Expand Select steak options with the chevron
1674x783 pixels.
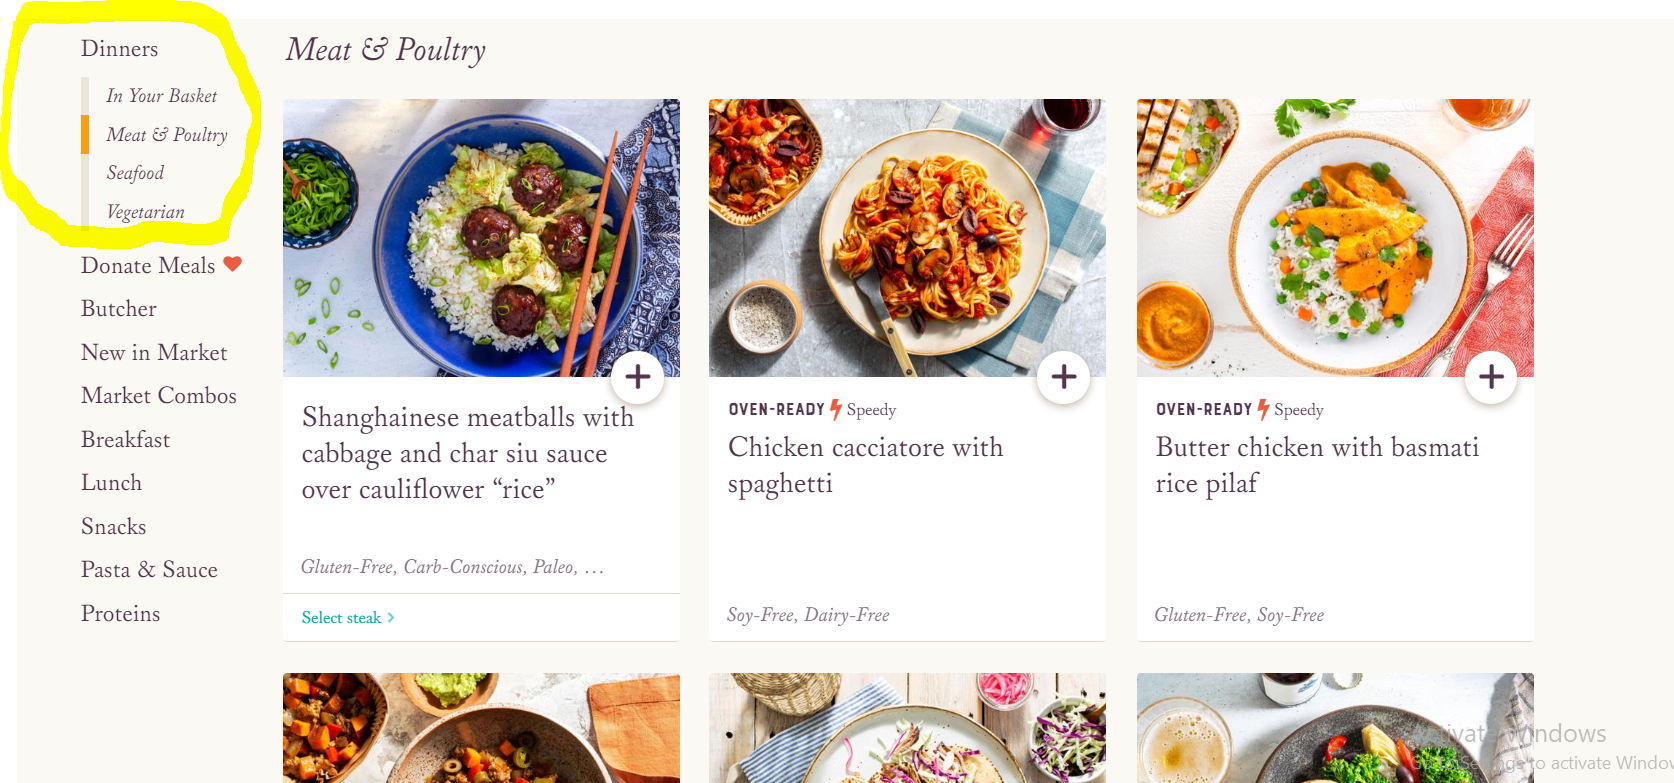(391, 618)
